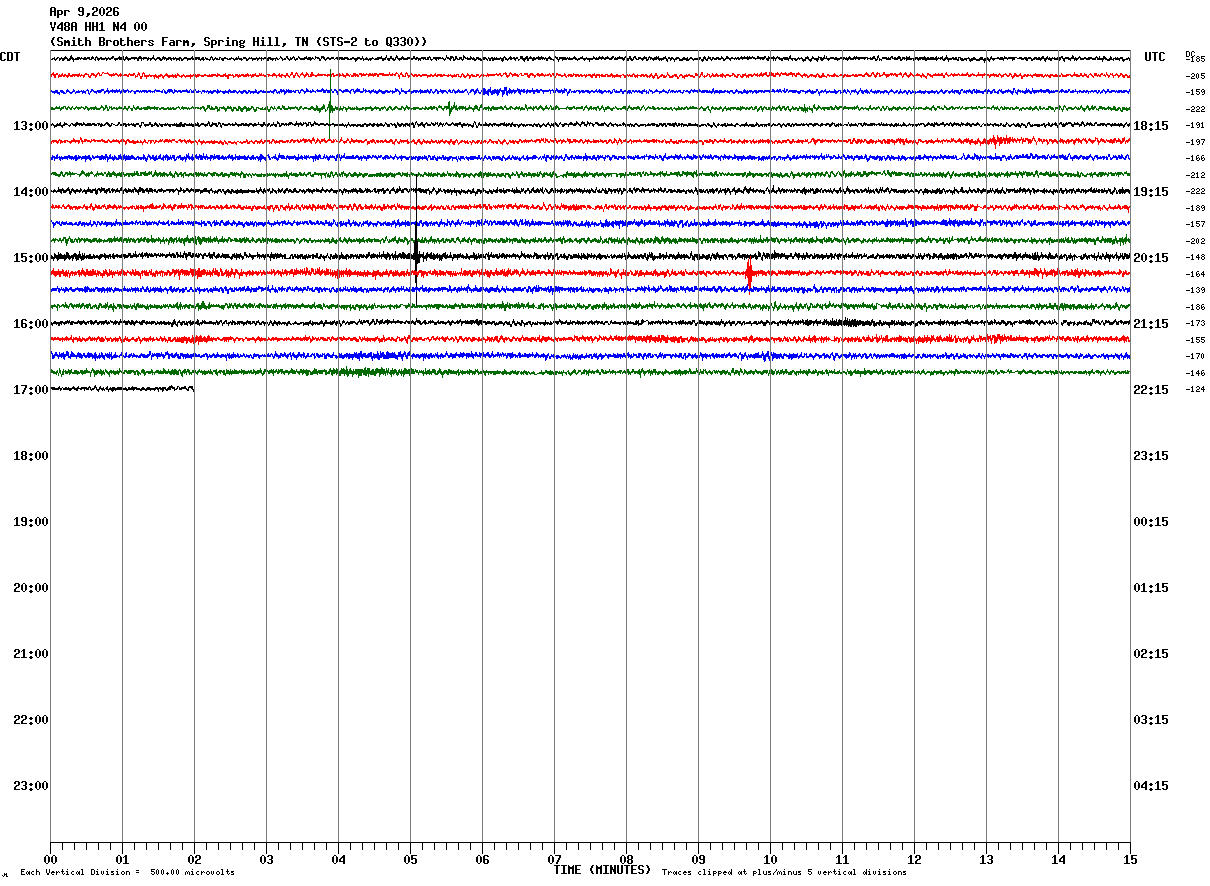Viewport: 1210px width, 886px height.
Task: Click the 21:15 UTC time label
Action: 1151,324
